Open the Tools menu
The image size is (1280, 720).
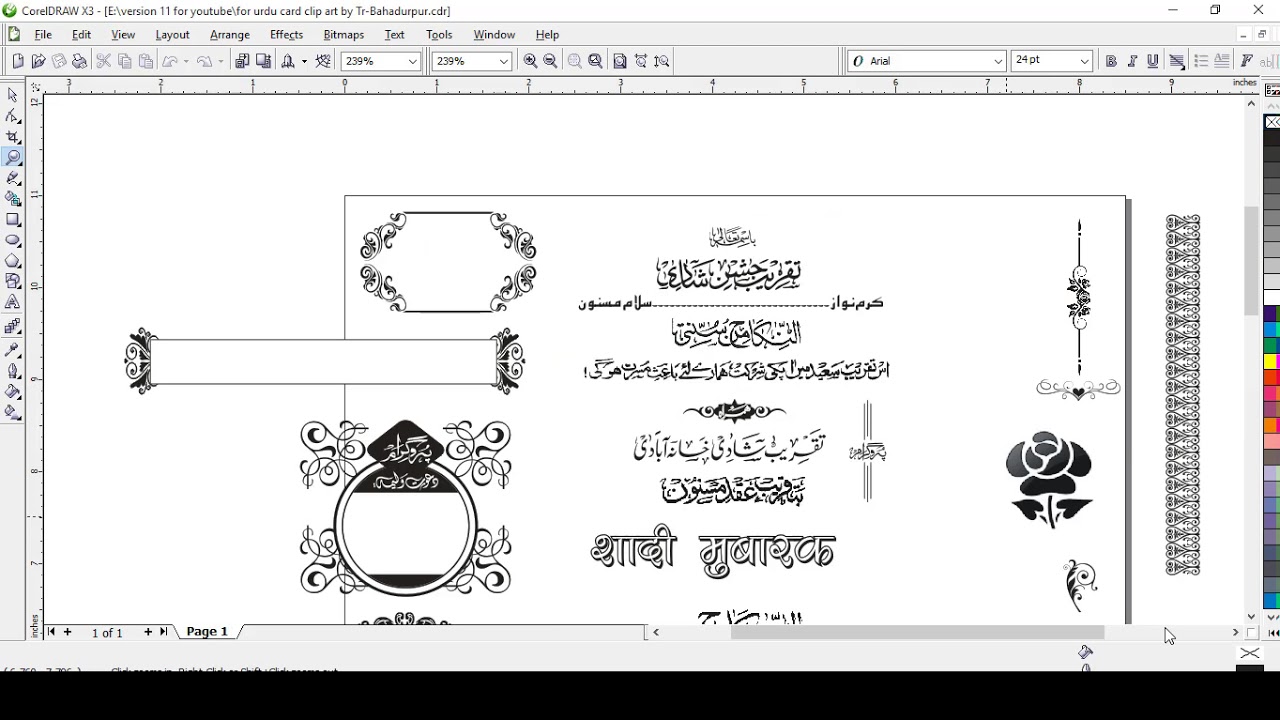tap(439, 34)
